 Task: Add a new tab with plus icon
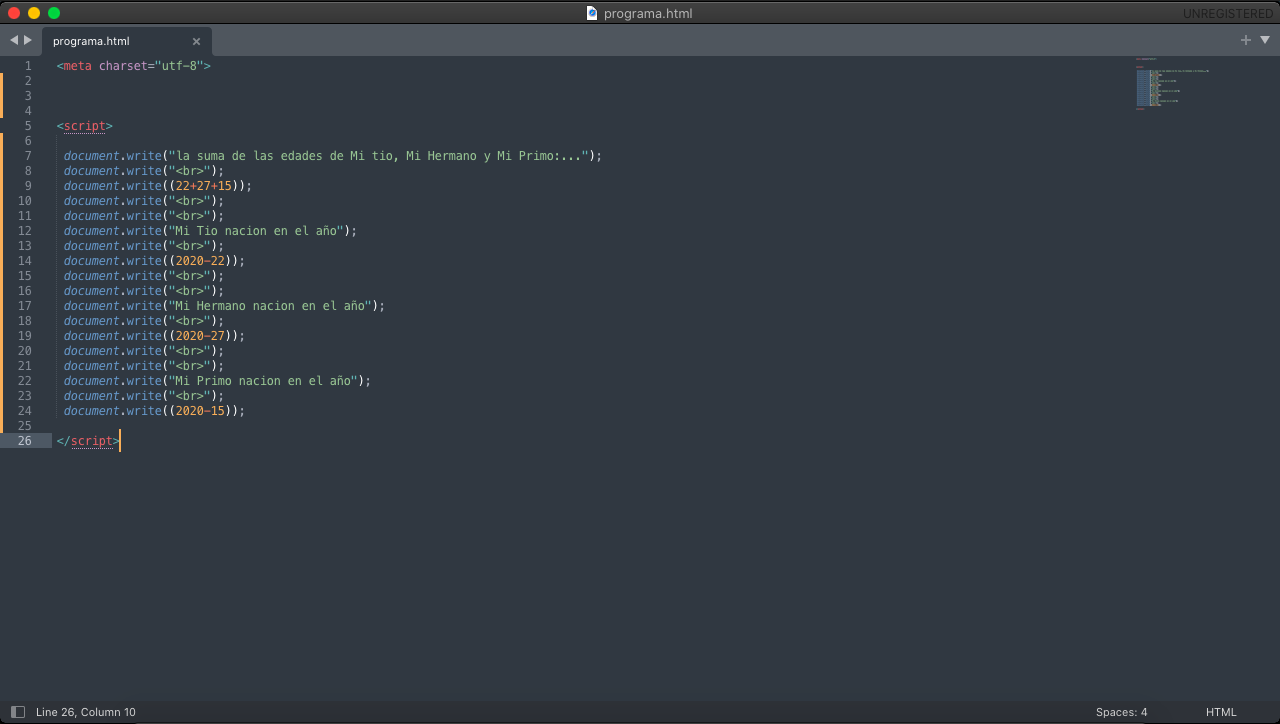tap(1246, 40)
